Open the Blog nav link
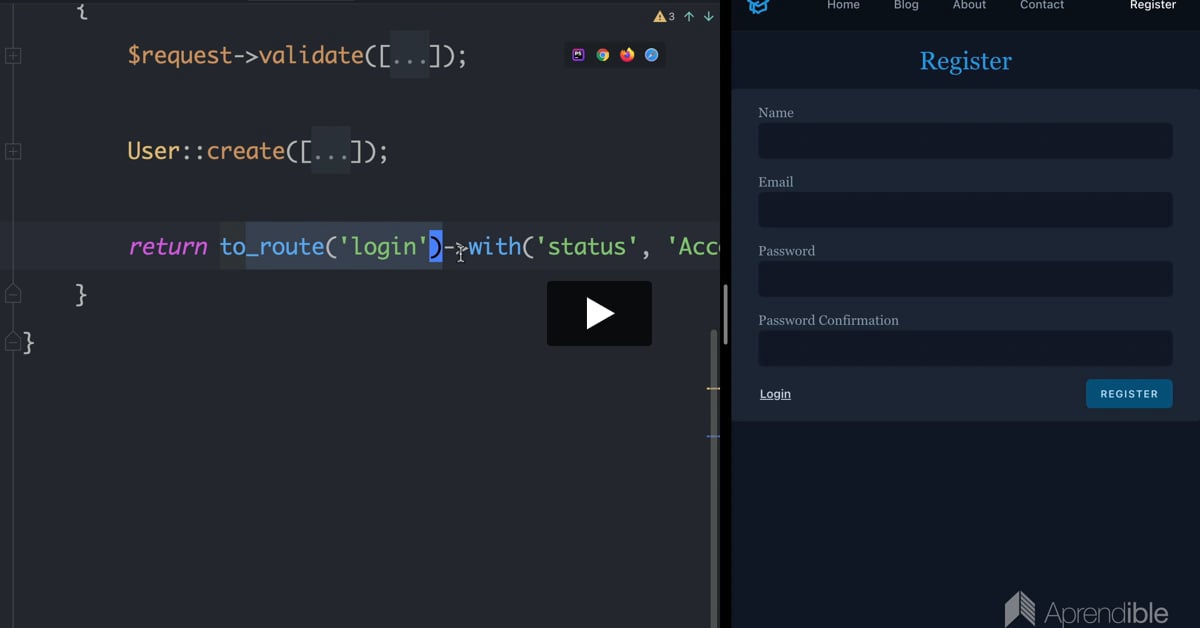 (x=906, y=5)
